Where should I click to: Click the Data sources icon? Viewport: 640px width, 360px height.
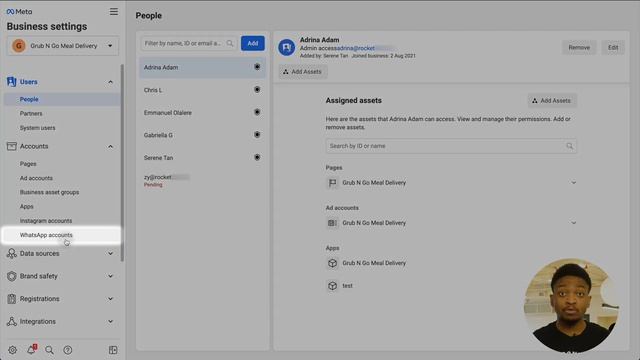[x=11, y=253]
